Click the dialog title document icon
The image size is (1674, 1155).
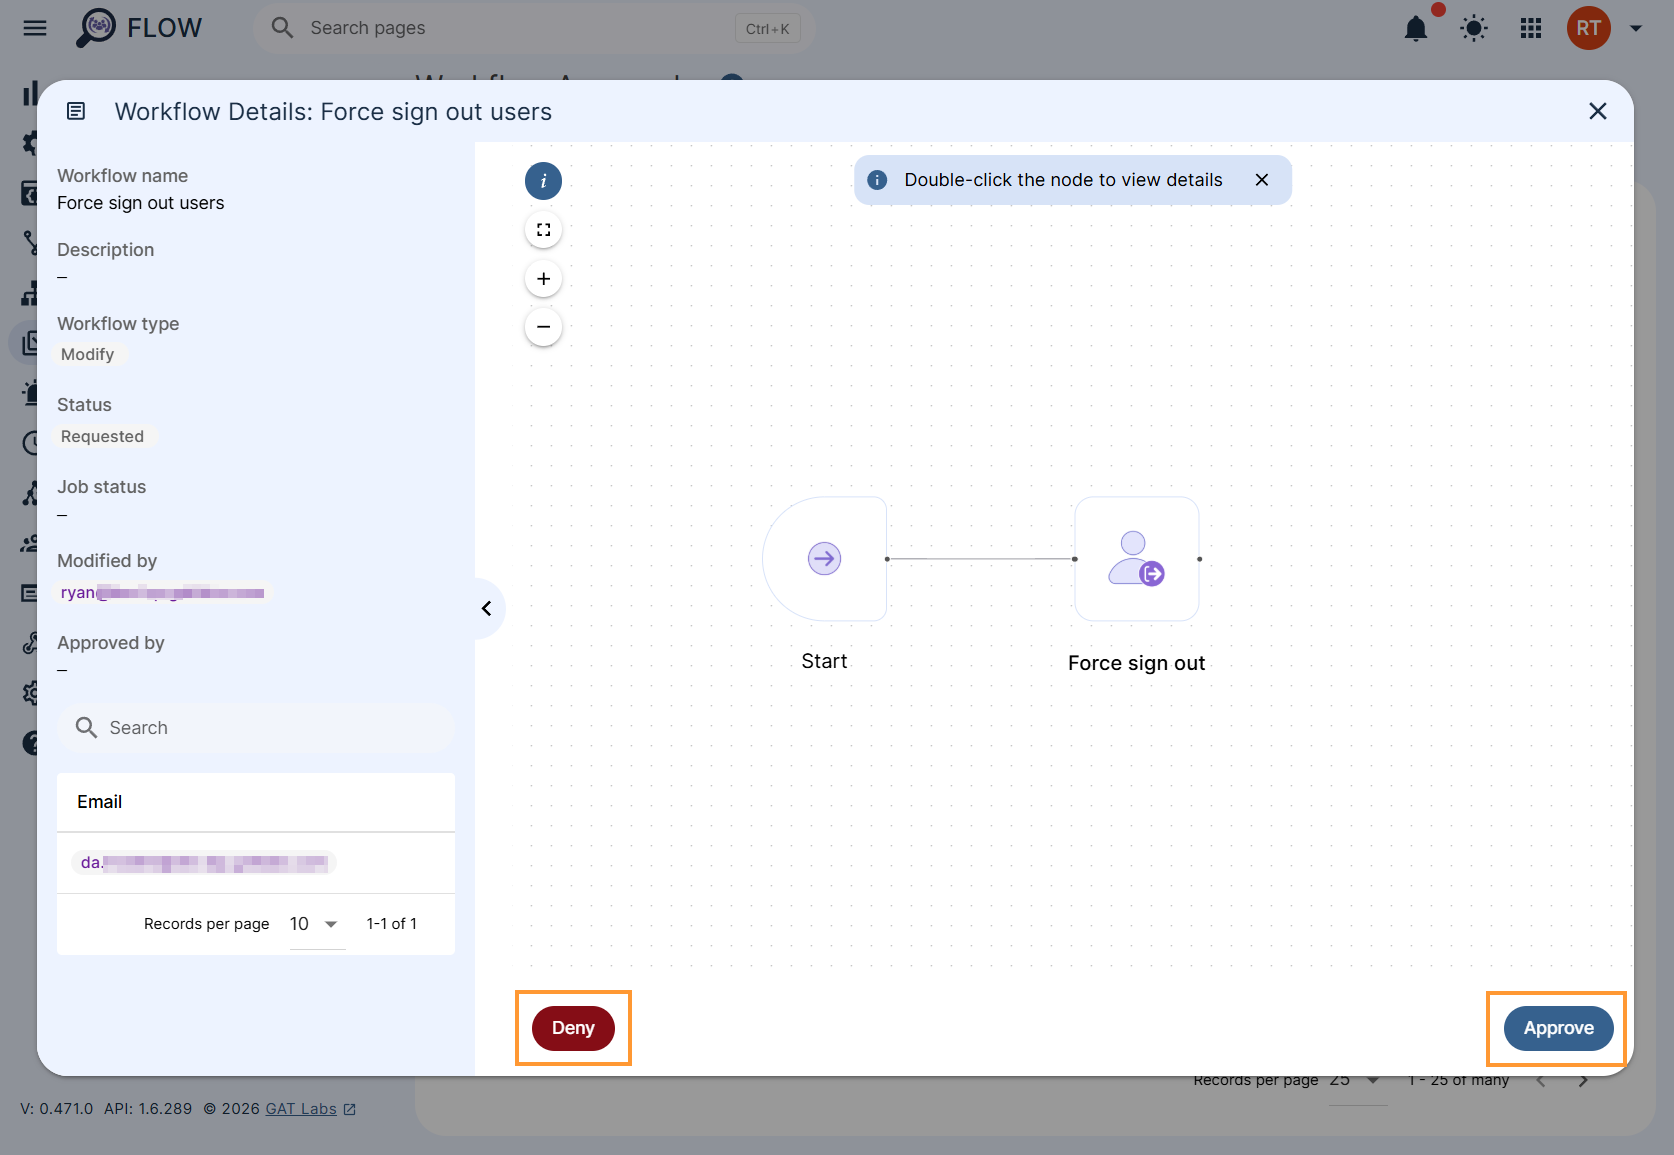point(76,111)
